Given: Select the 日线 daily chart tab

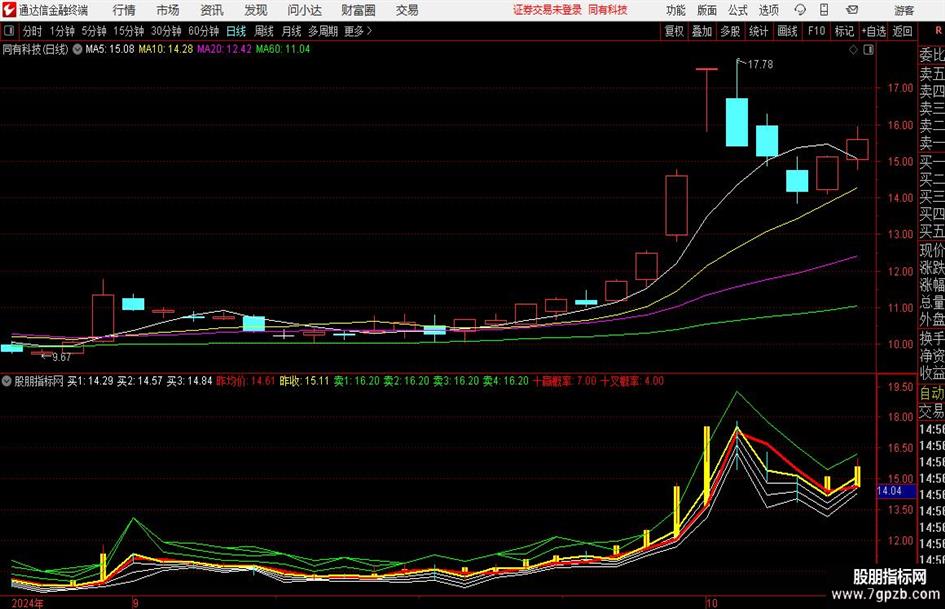Looking at the screenshot, I should coord(236,31).
